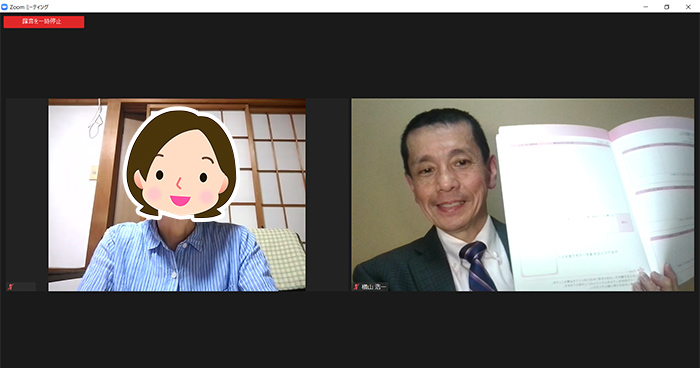Select the woman in blue striped shirt video

177,195
